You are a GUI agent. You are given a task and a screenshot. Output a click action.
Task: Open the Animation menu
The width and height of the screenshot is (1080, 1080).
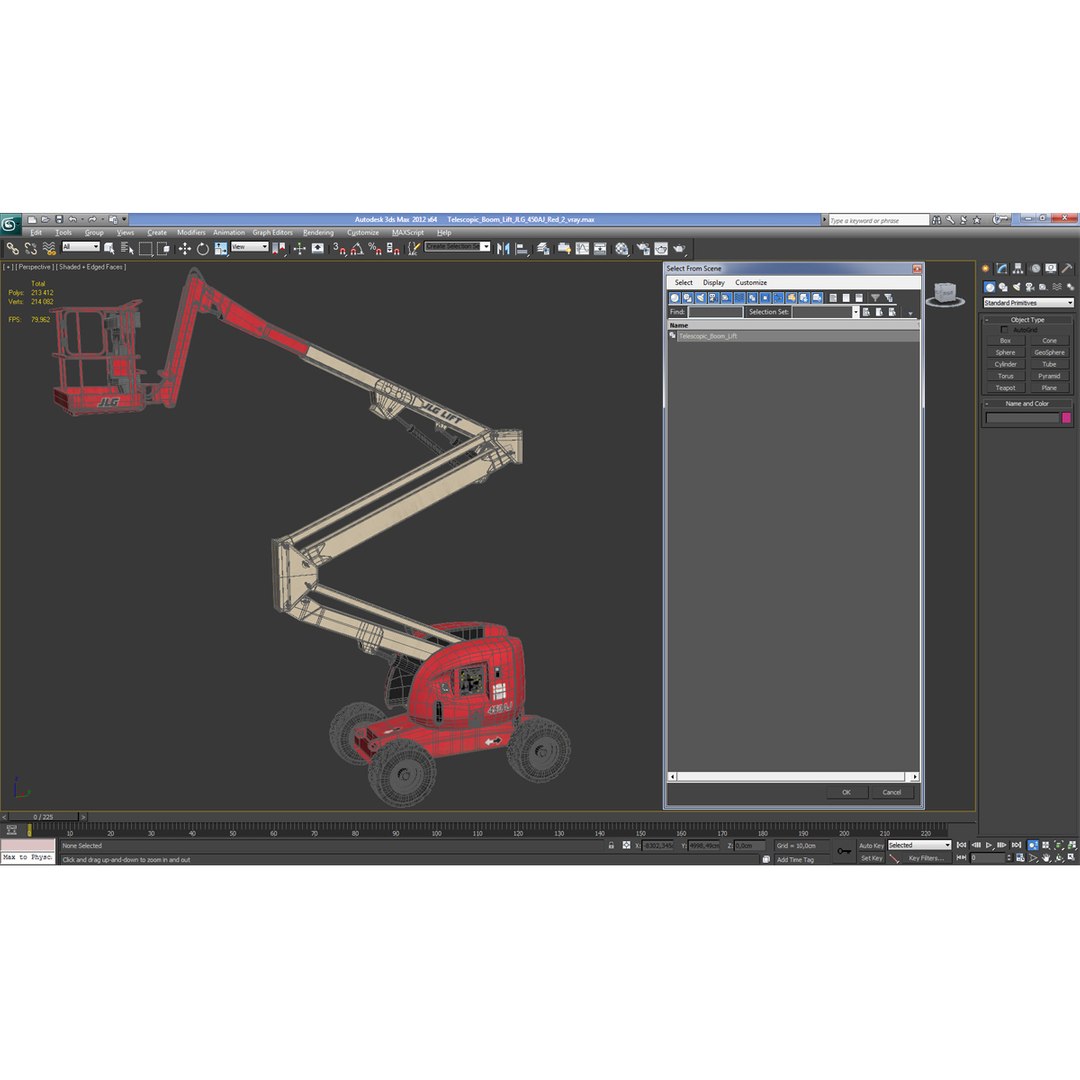[229, 232]
